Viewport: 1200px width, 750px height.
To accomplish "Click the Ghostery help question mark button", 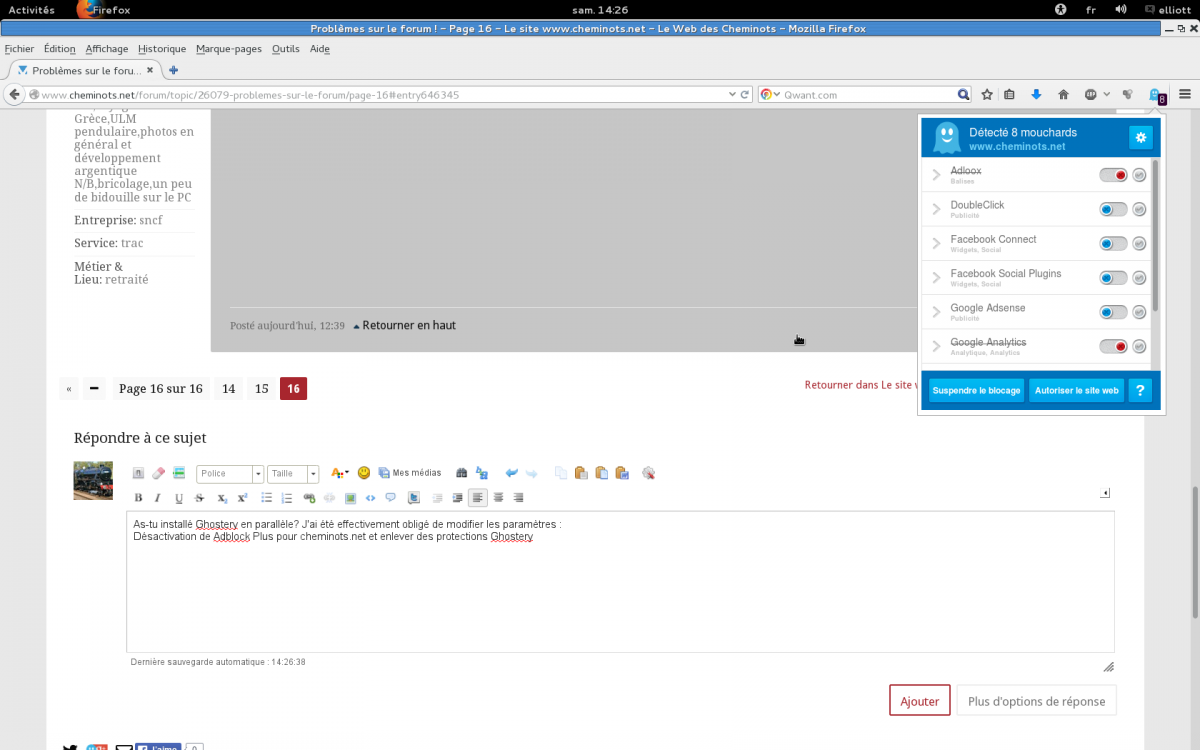I will (x=1140, y=390).
